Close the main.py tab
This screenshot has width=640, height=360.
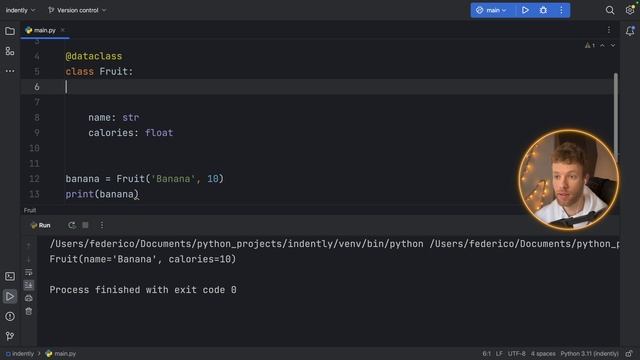[62, 30]
